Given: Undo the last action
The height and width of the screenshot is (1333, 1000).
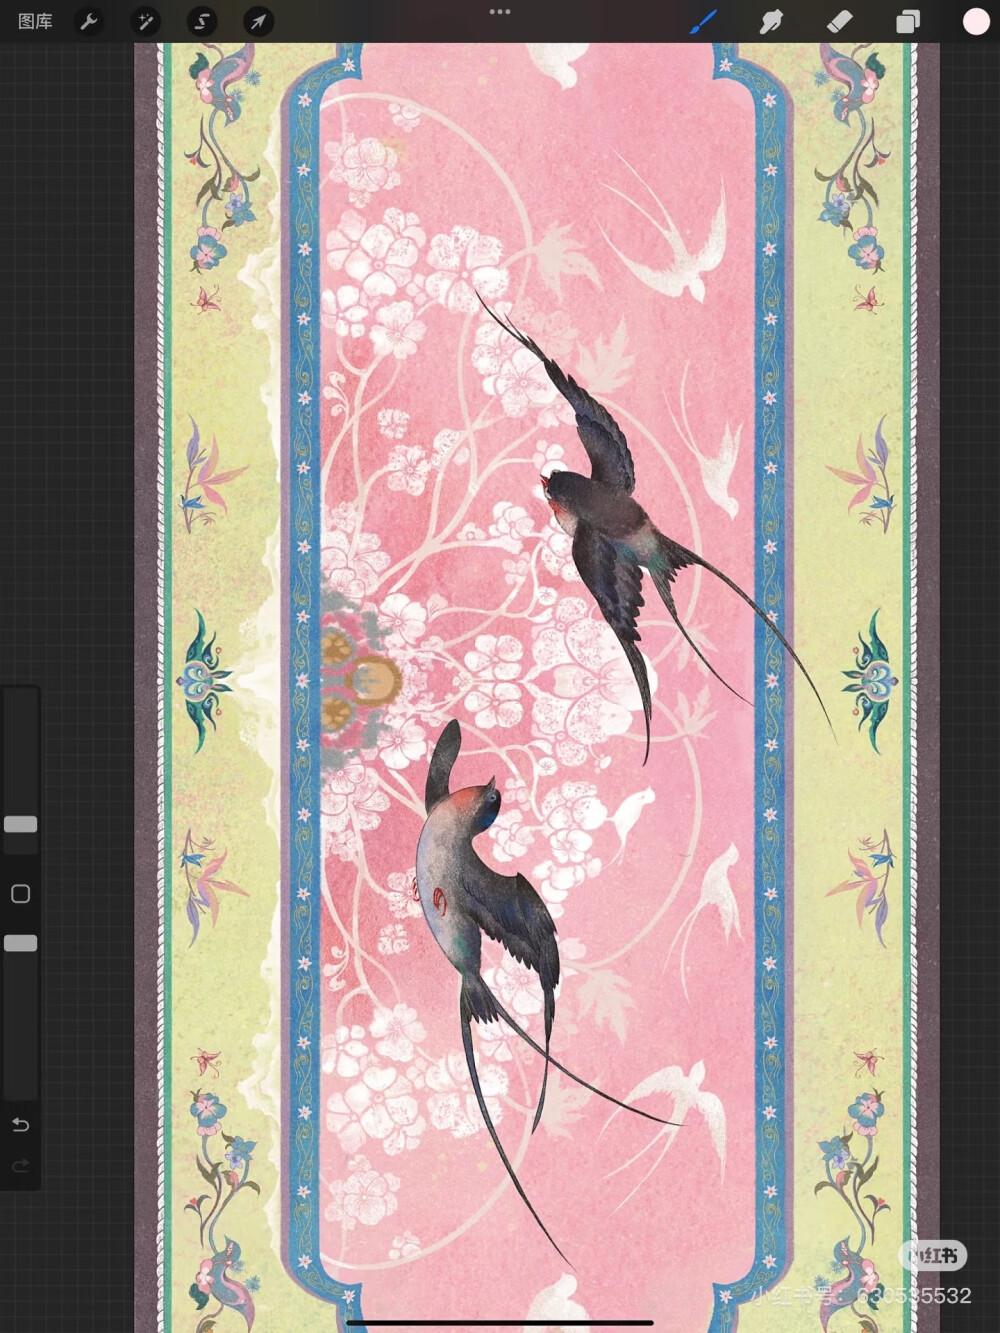Looking at the screenshot, I should coord(20,1125).
